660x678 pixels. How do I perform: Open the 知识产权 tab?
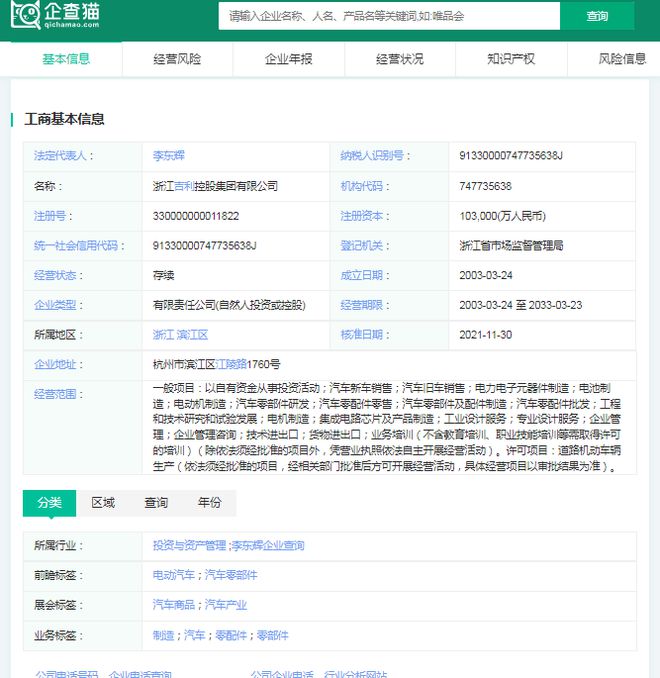[511, 59]
